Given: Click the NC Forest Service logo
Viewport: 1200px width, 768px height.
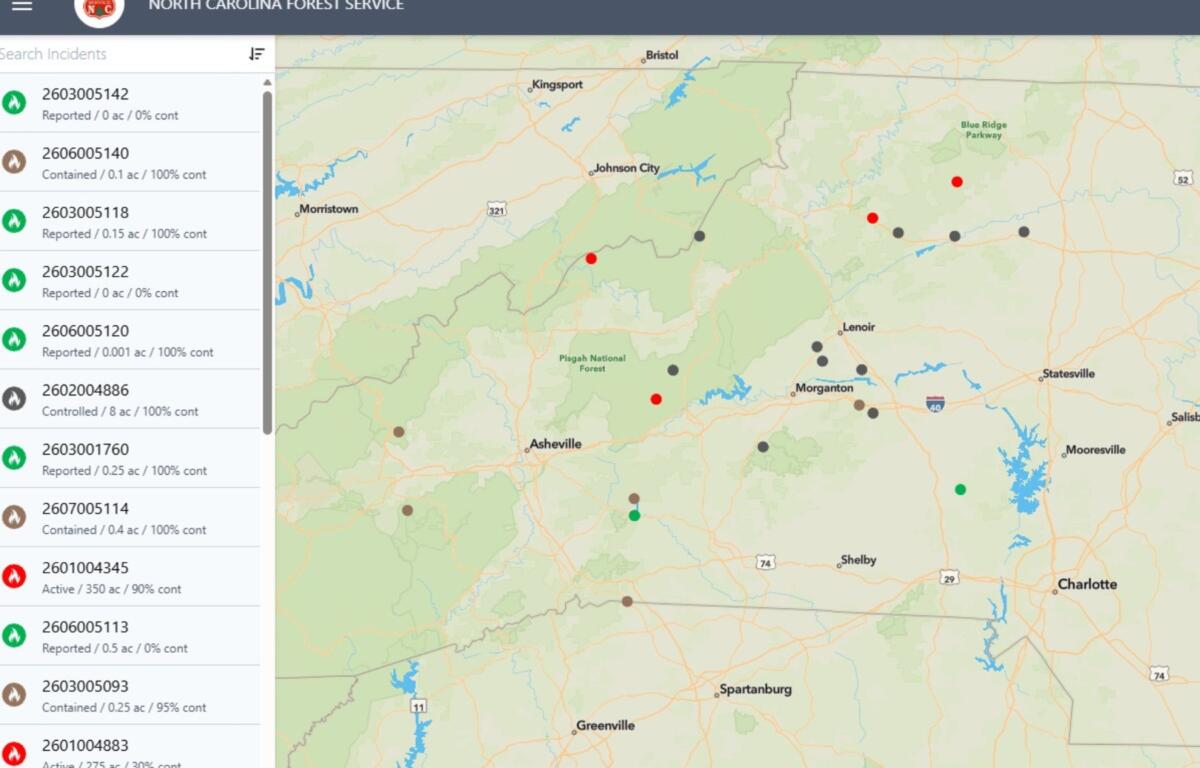Looking at the screenshot, I should 99,9.
